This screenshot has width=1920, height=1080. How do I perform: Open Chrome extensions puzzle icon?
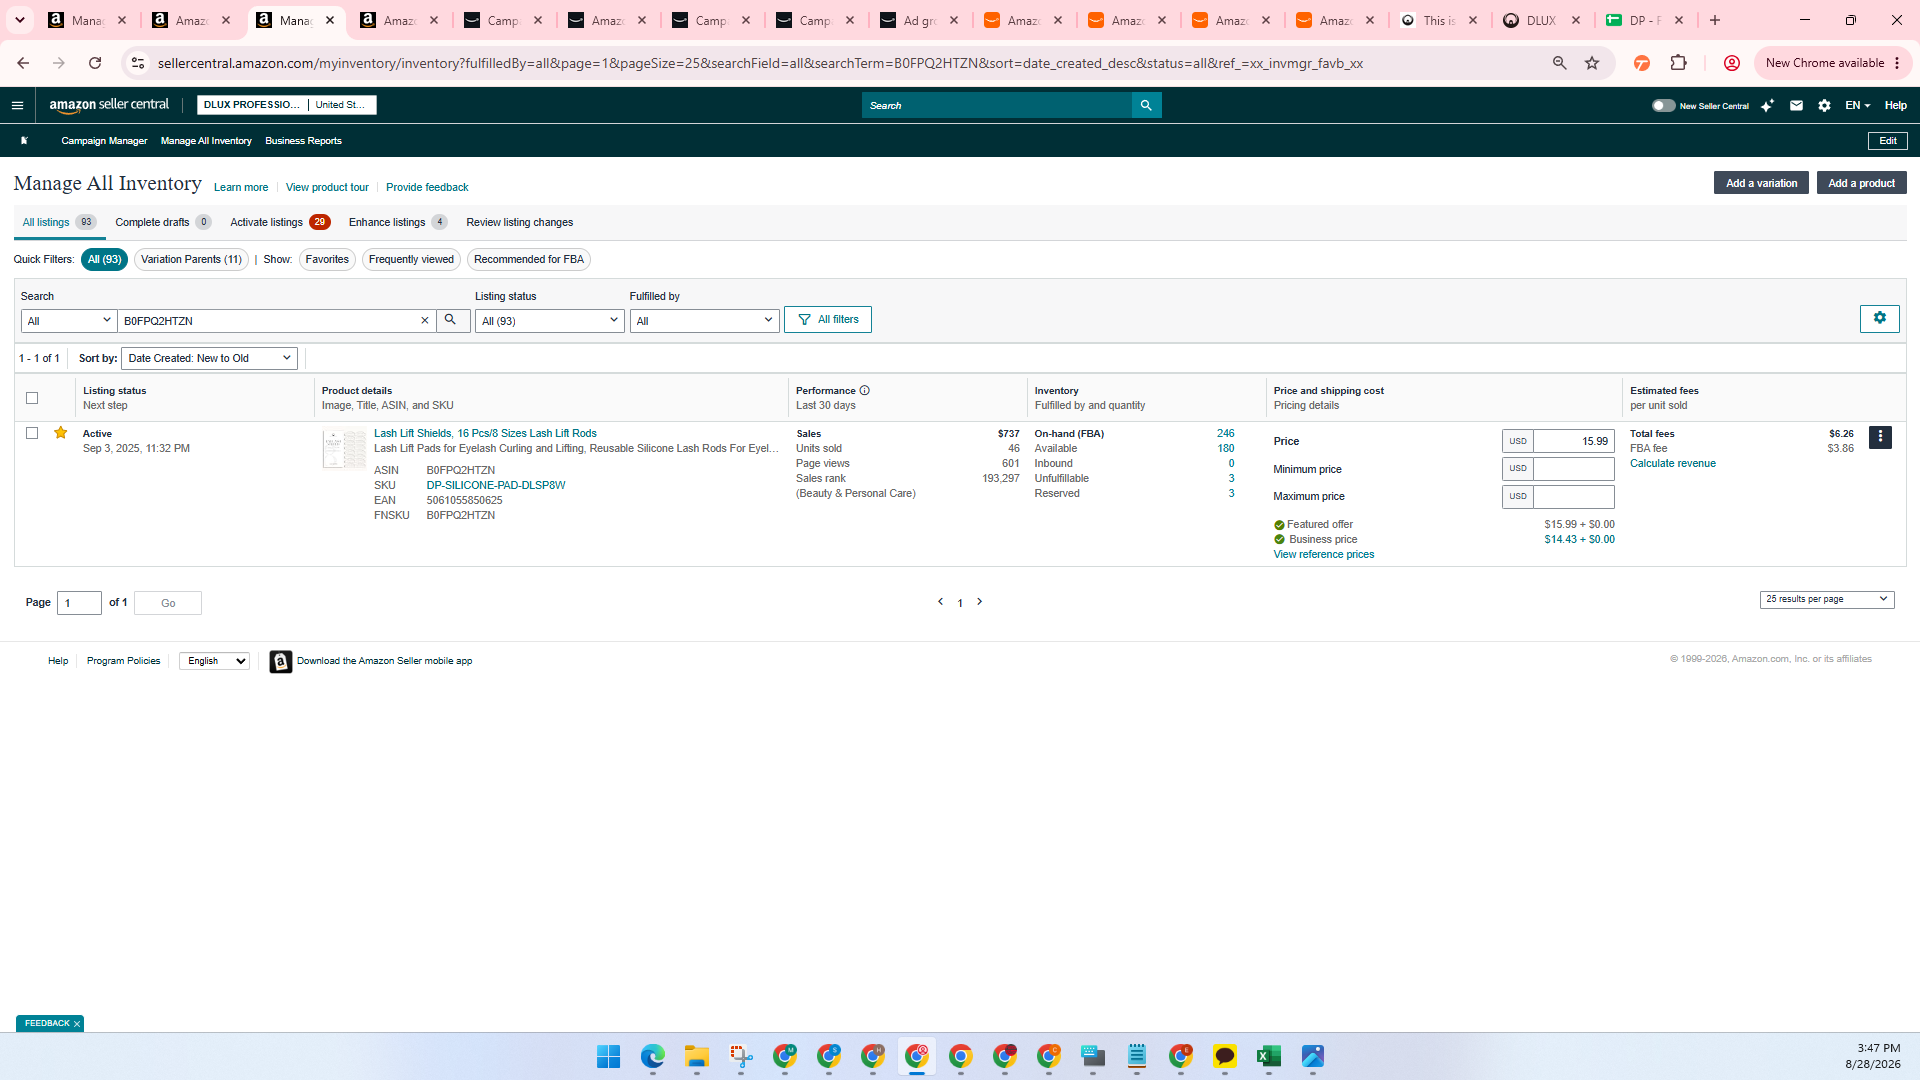(x=1678, y=63)
